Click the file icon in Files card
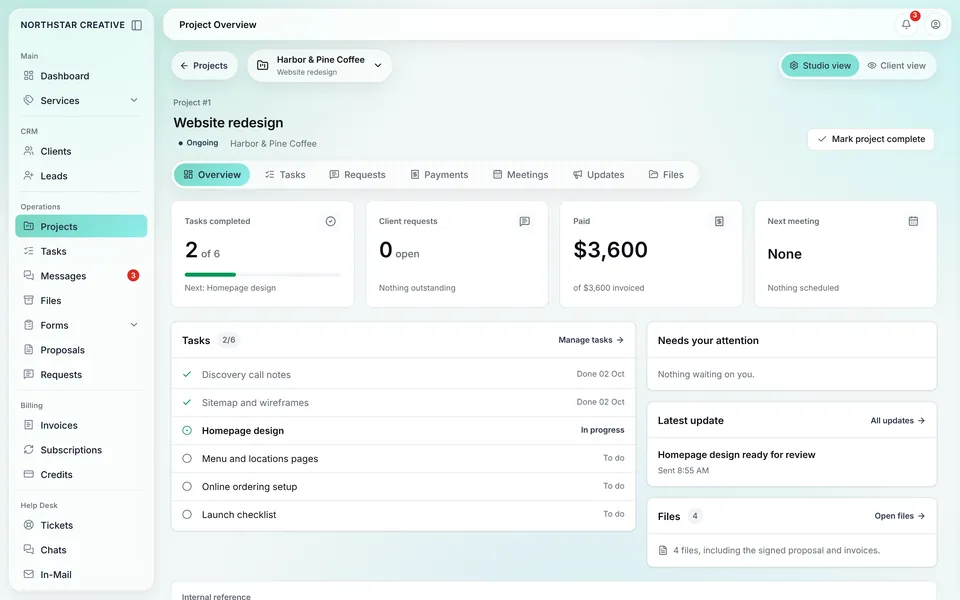This screenshot has height=600, width=960. coord(662,550)
